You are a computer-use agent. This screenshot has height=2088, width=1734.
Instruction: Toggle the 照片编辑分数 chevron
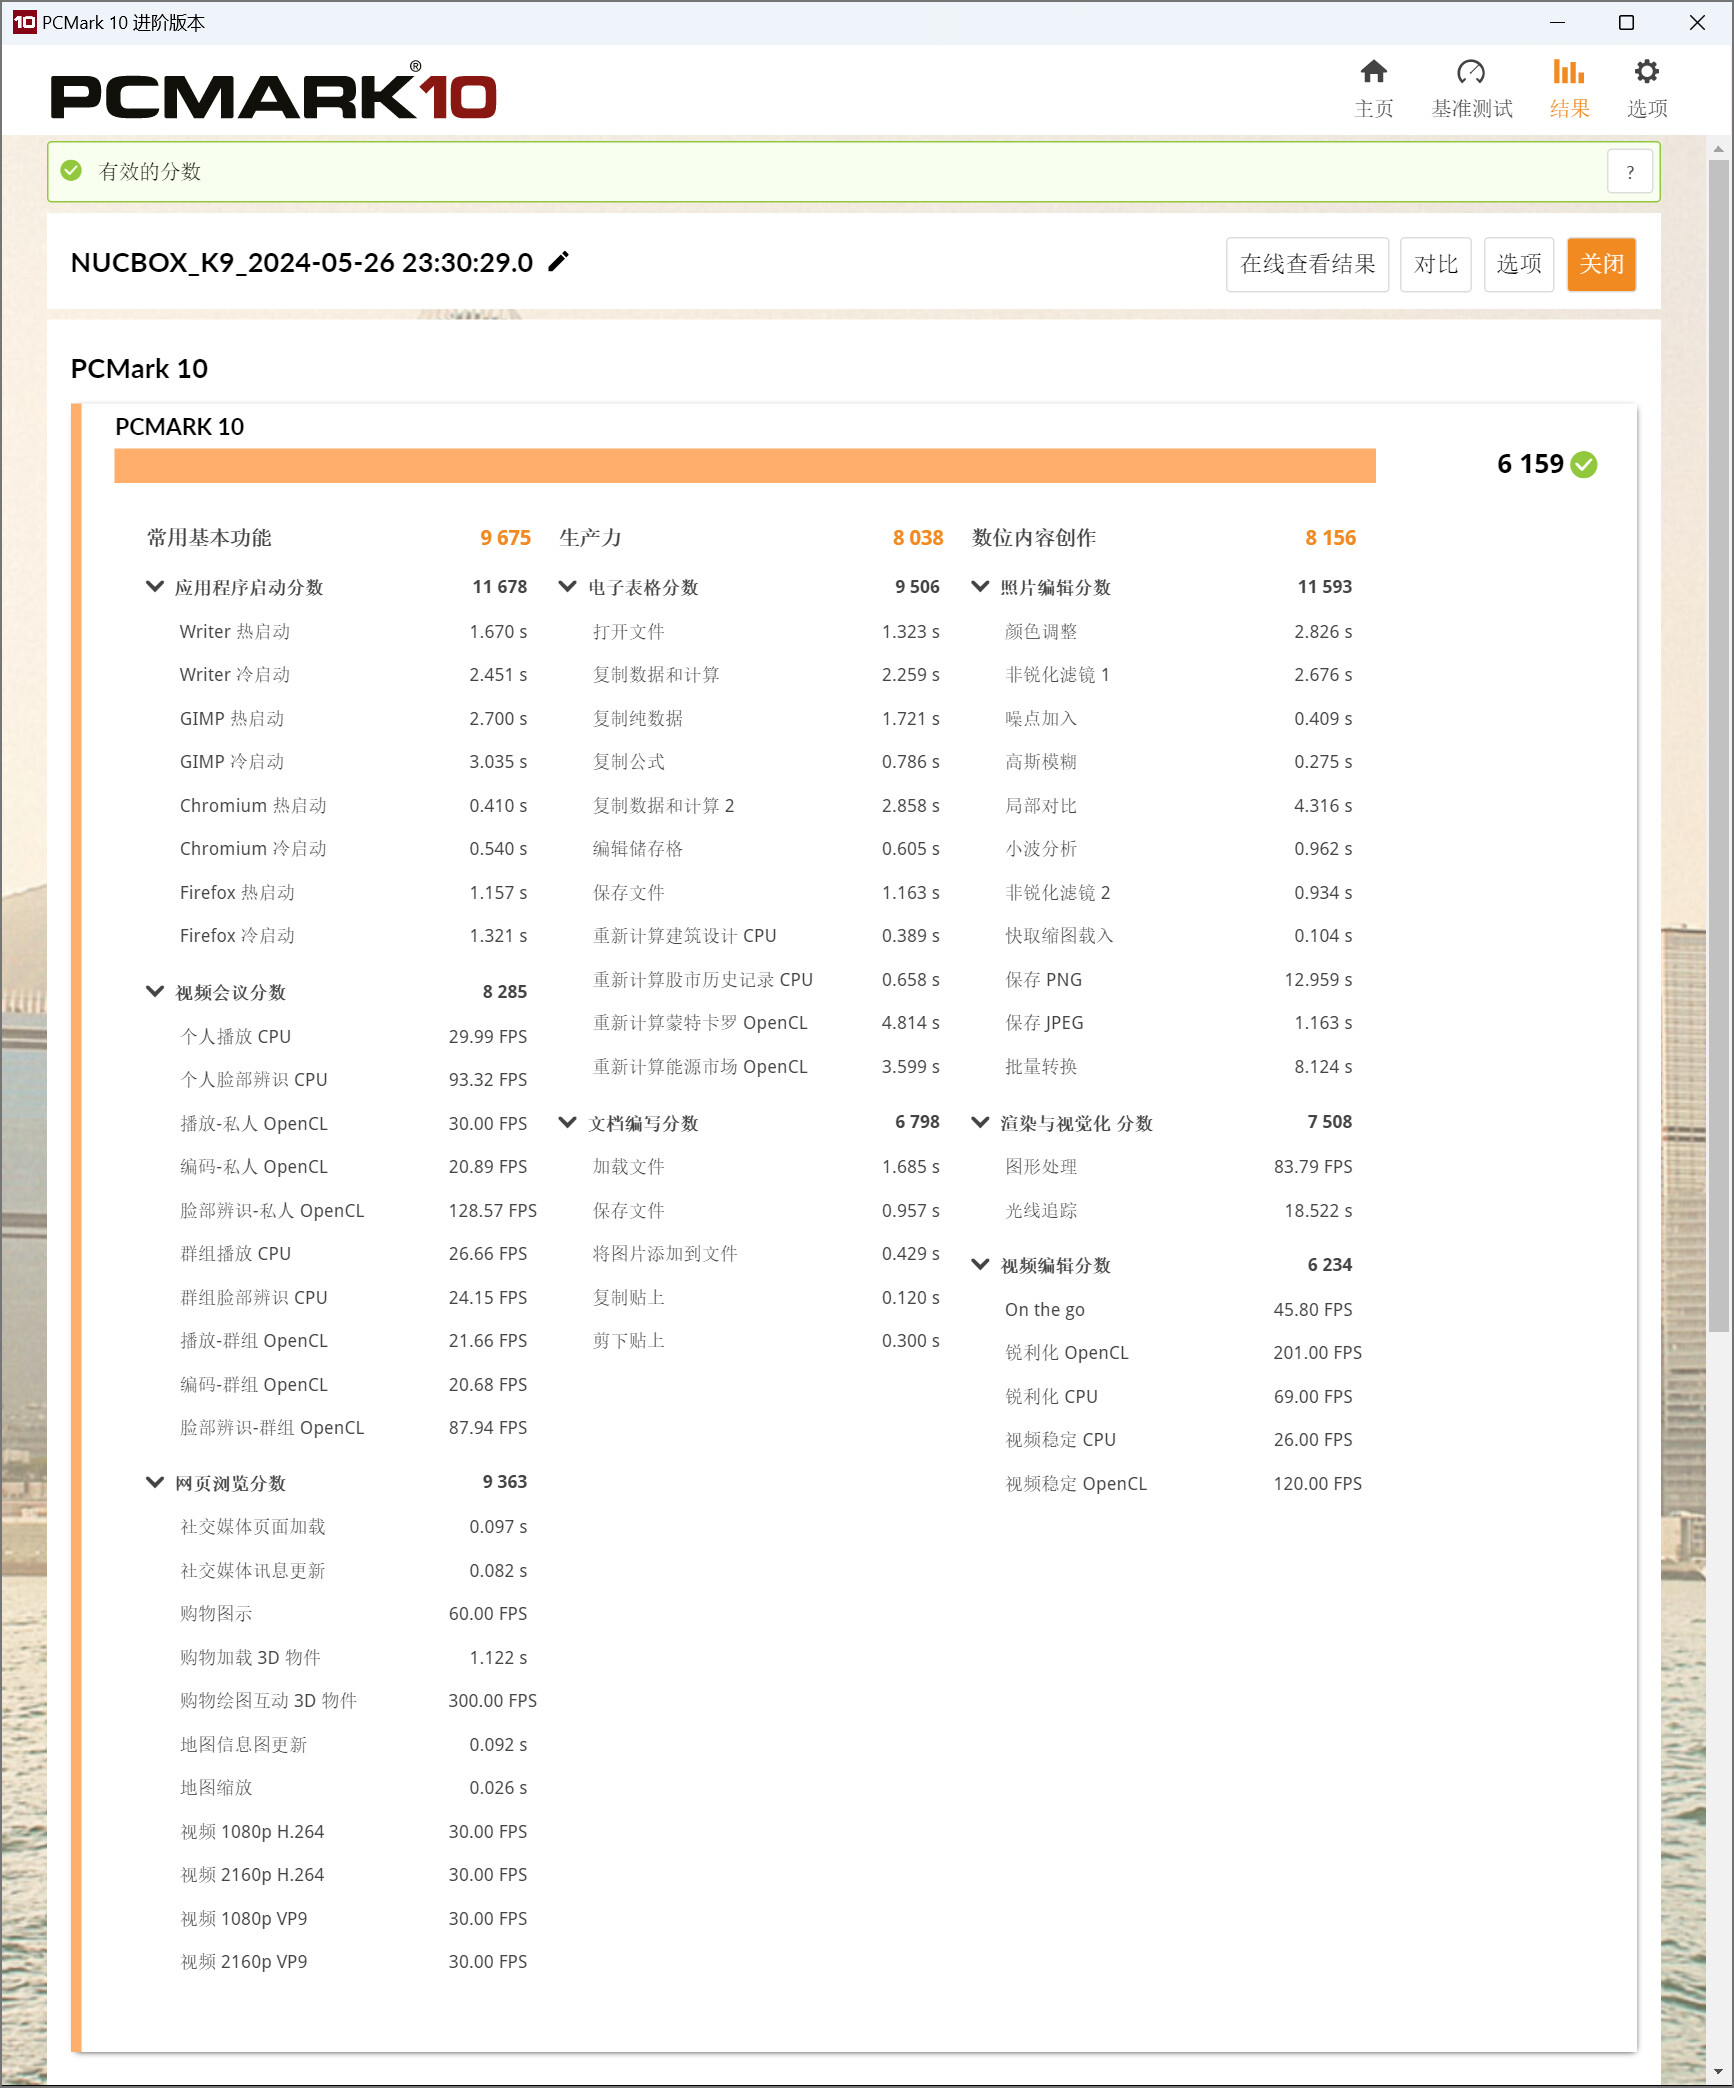980,587
